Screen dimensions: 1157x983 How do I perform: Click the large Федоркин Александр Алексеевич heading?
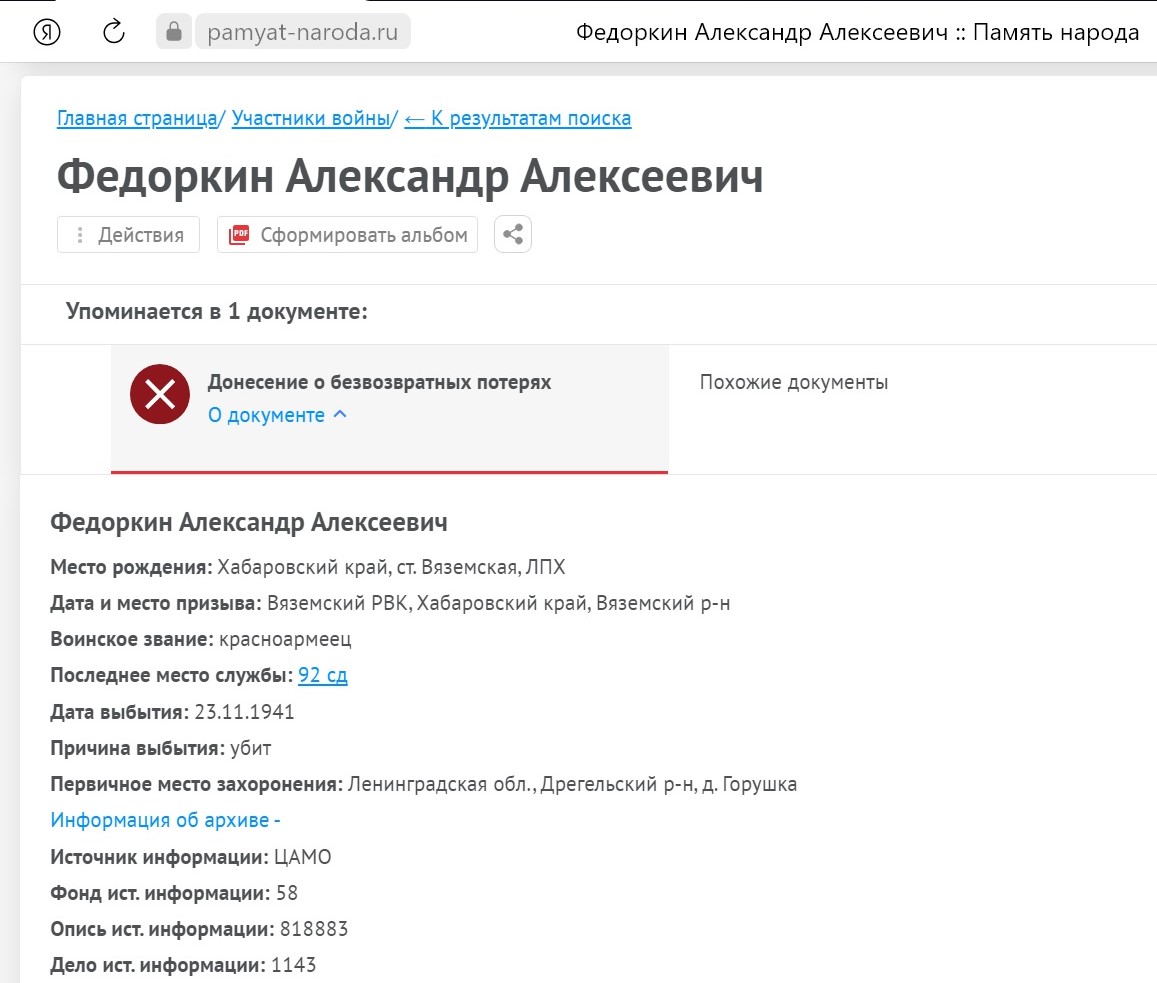[x=410, y=177]
